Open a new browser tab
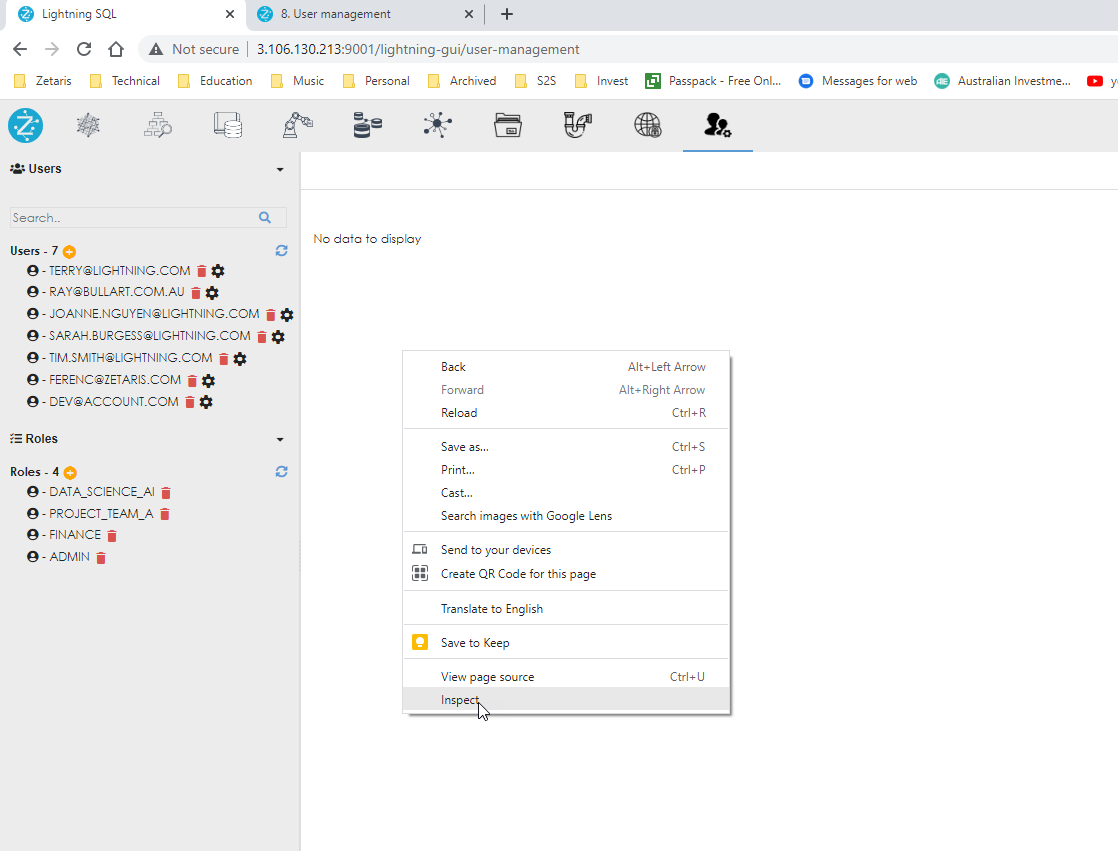 point(507,14)
